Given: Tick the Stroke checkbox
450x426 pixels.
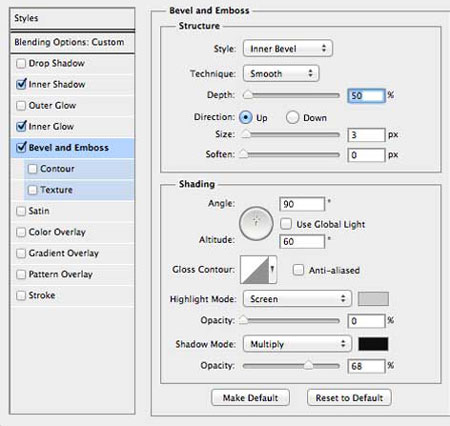Looking at the screenshot, I should [x=21, y=296].
